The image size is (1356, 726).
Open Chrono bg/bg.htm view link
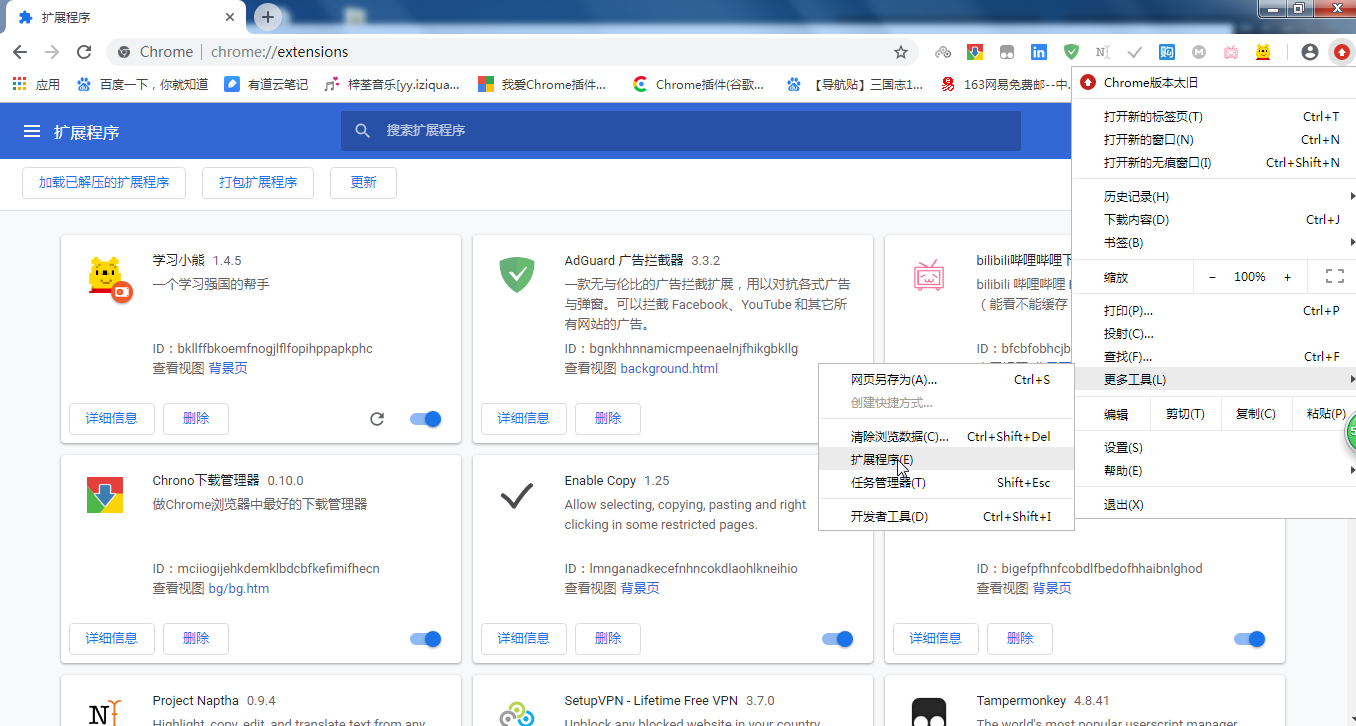point(238,588)
